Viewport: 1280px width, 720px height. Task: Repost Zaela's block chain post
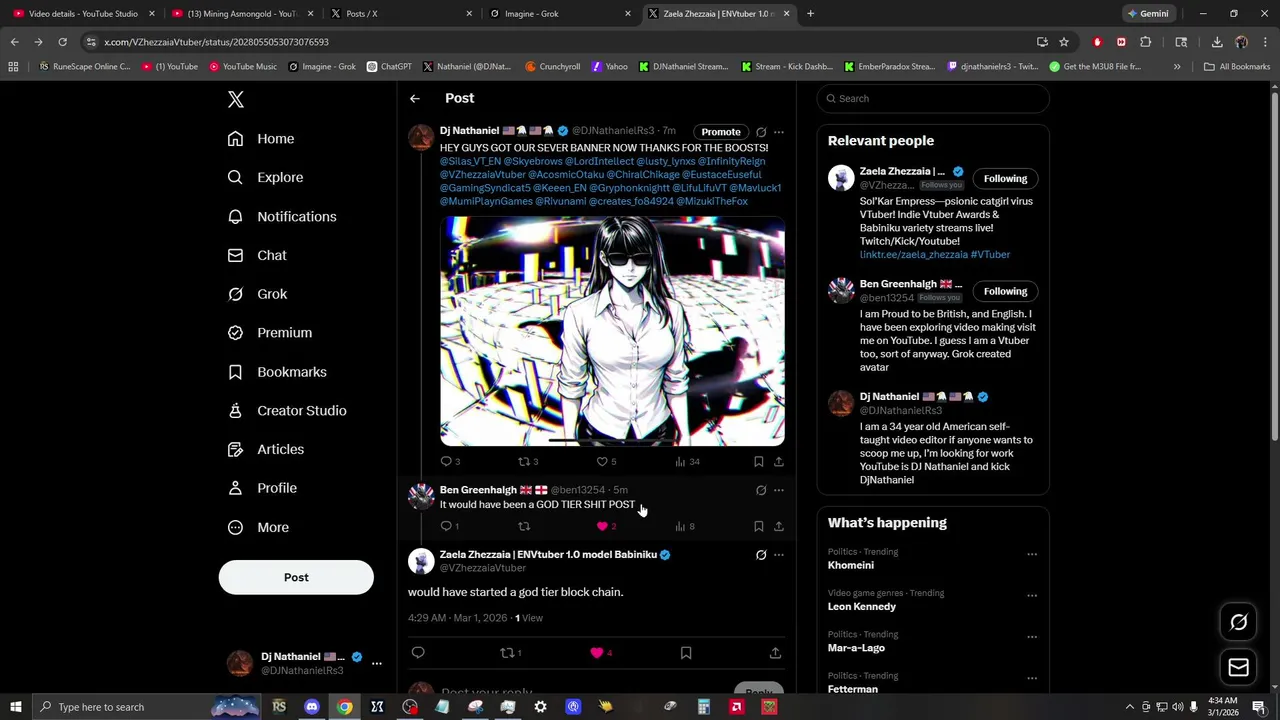click(x=508, y=653)
